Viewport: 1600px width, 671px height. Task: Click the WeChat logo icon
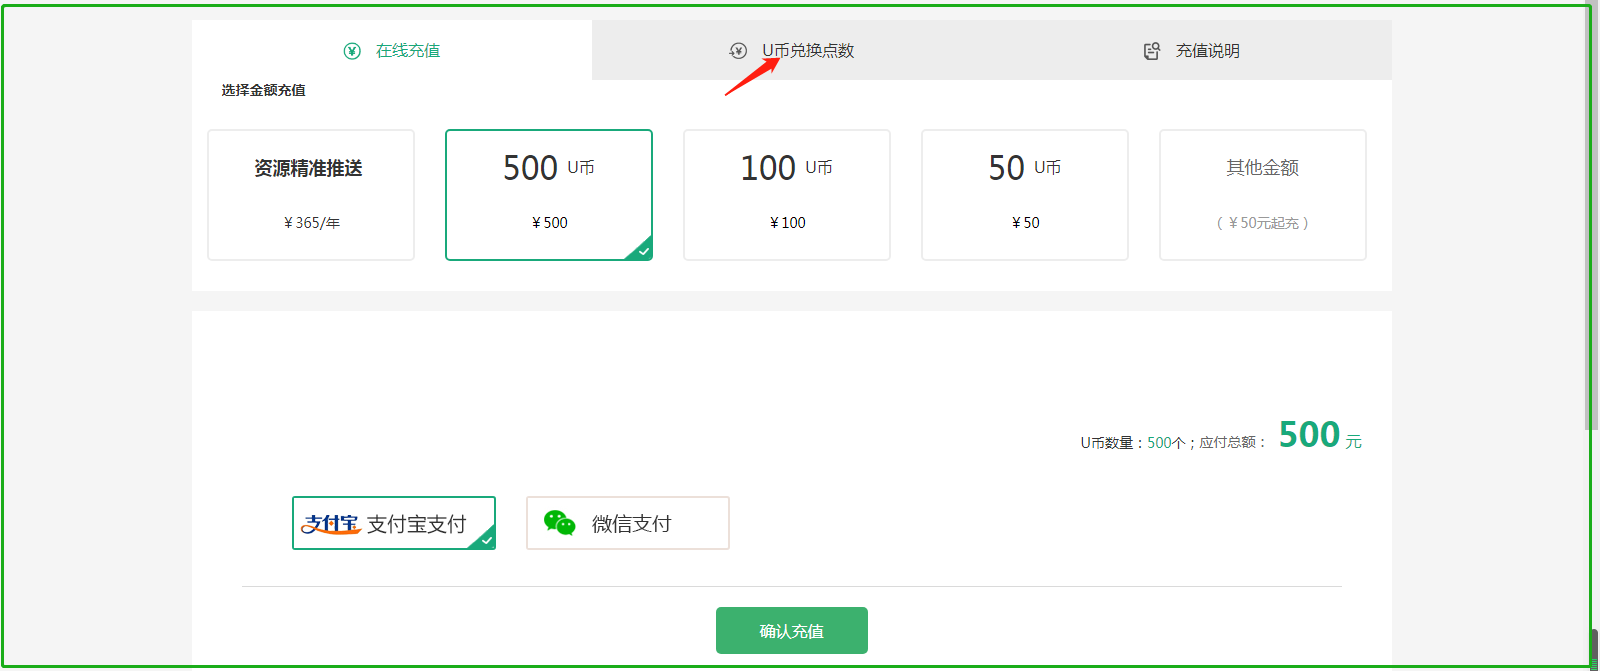[x=560, y=523]
